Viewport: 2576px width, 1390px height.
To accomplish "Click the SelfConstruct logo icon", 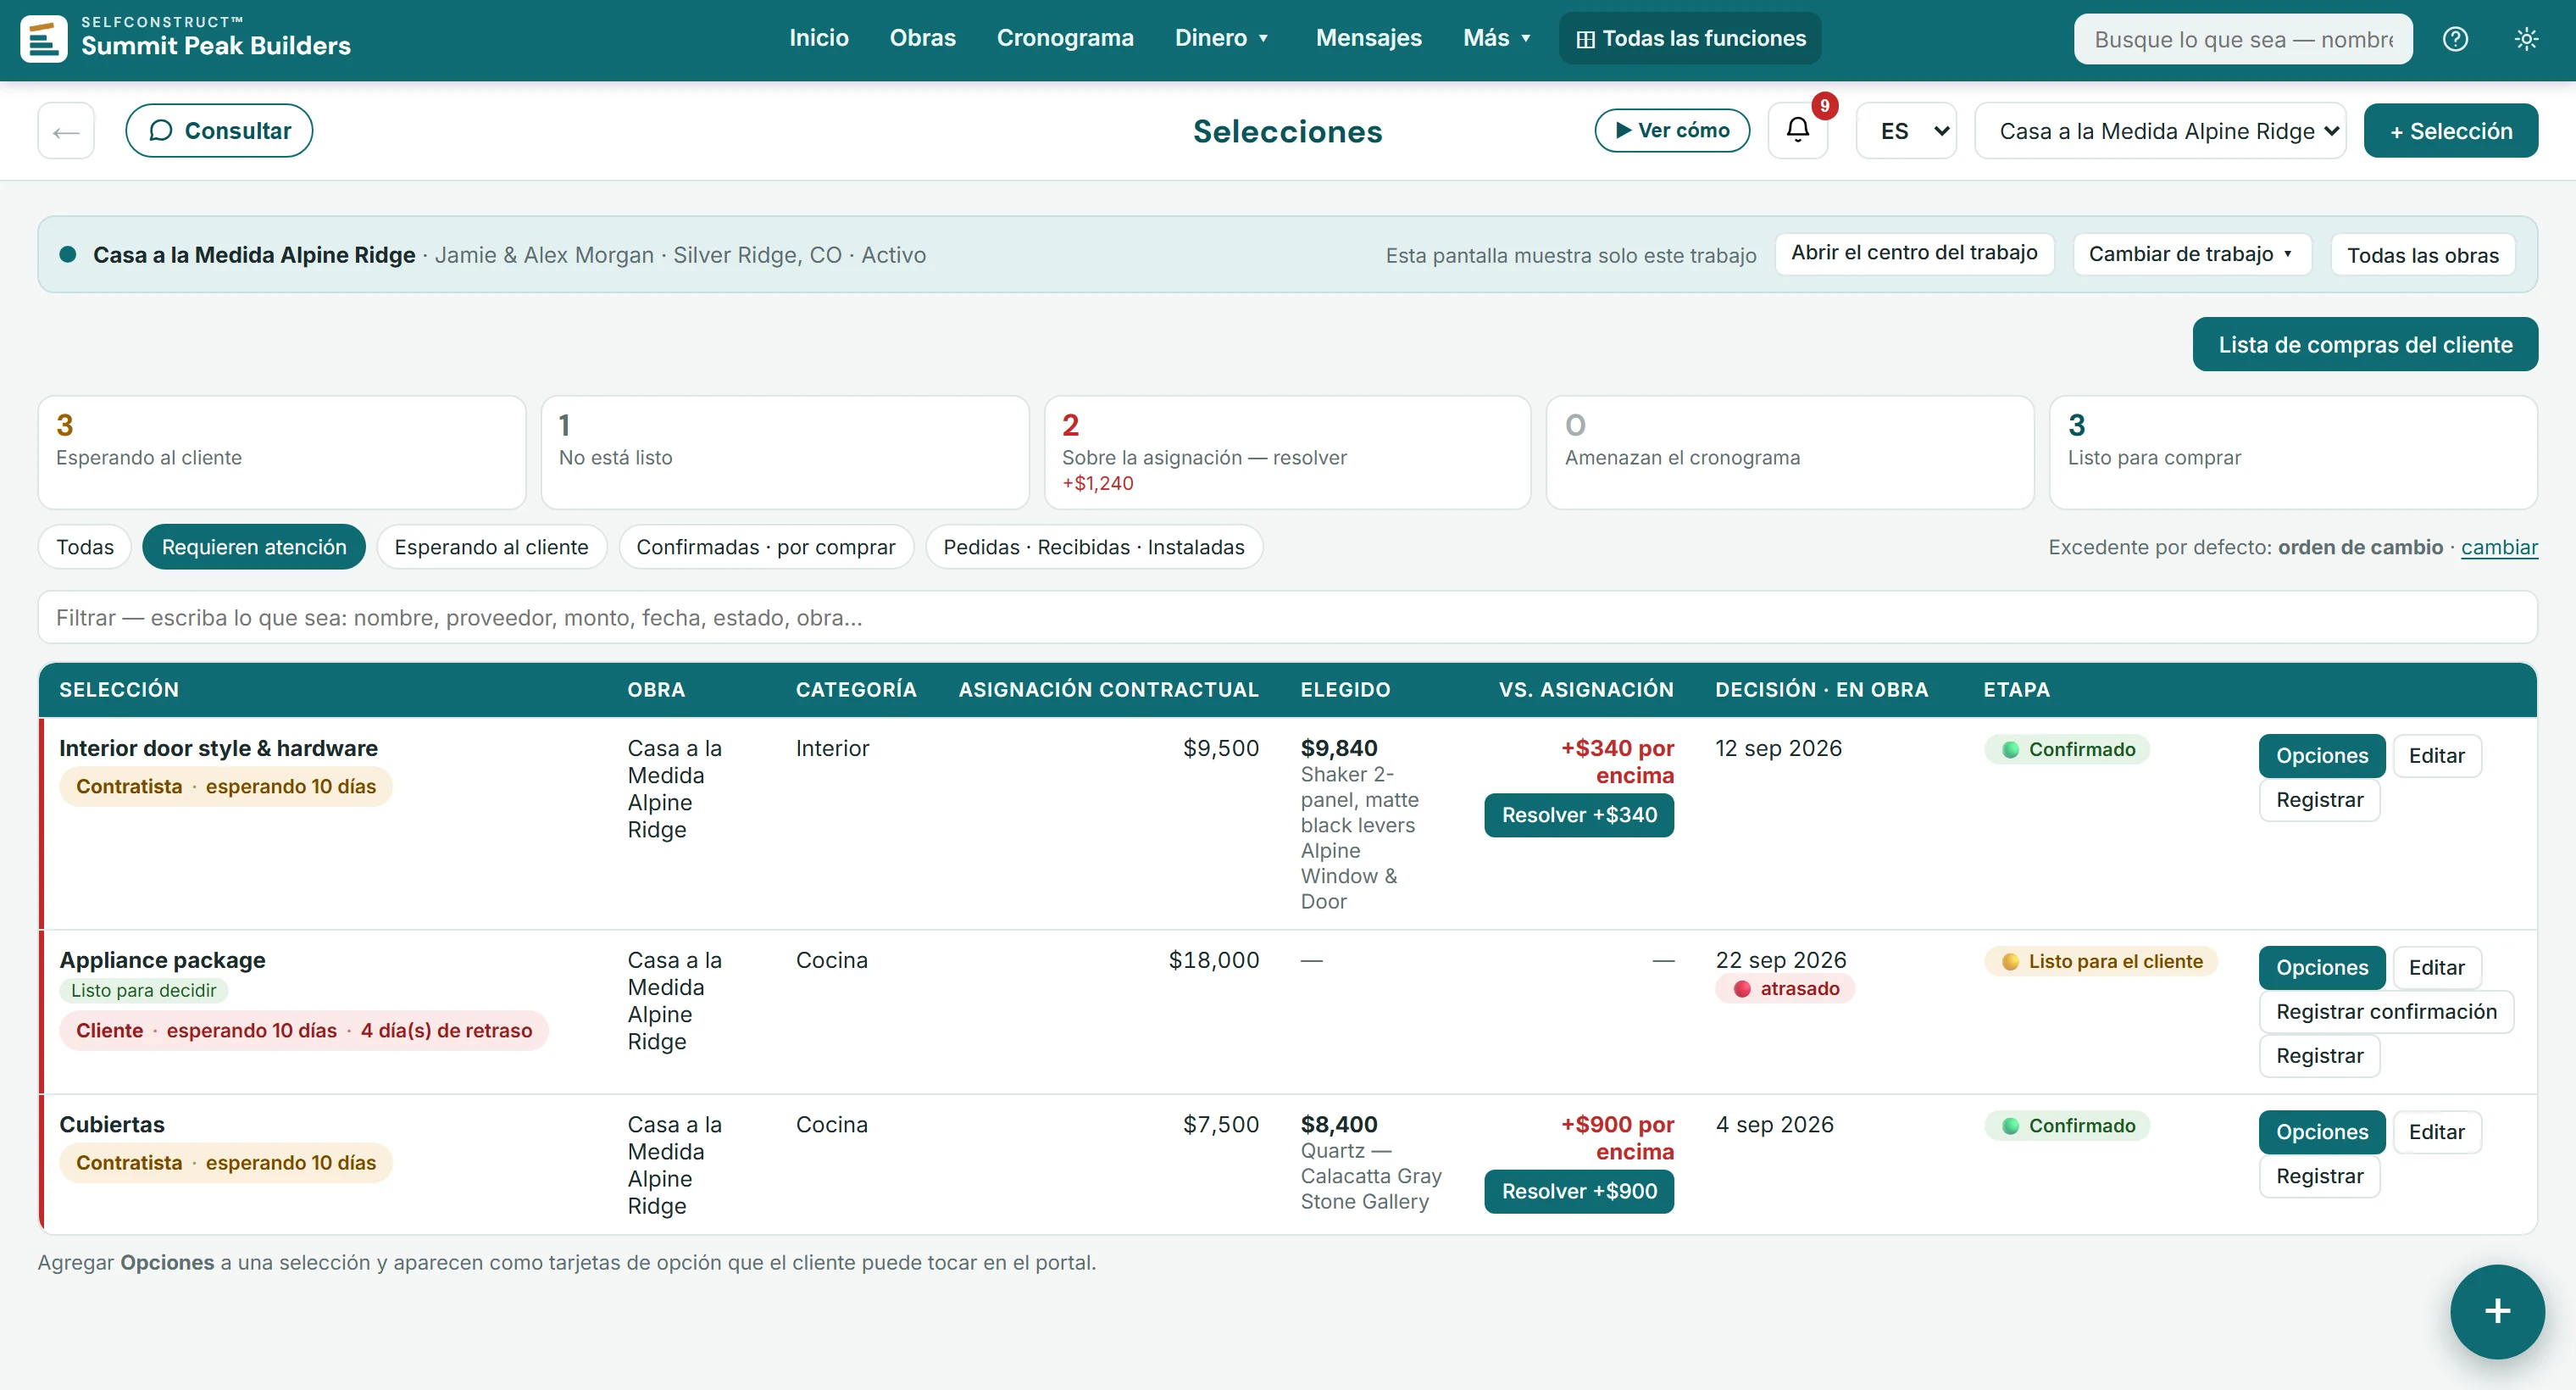I will click(x=44, y=39).
